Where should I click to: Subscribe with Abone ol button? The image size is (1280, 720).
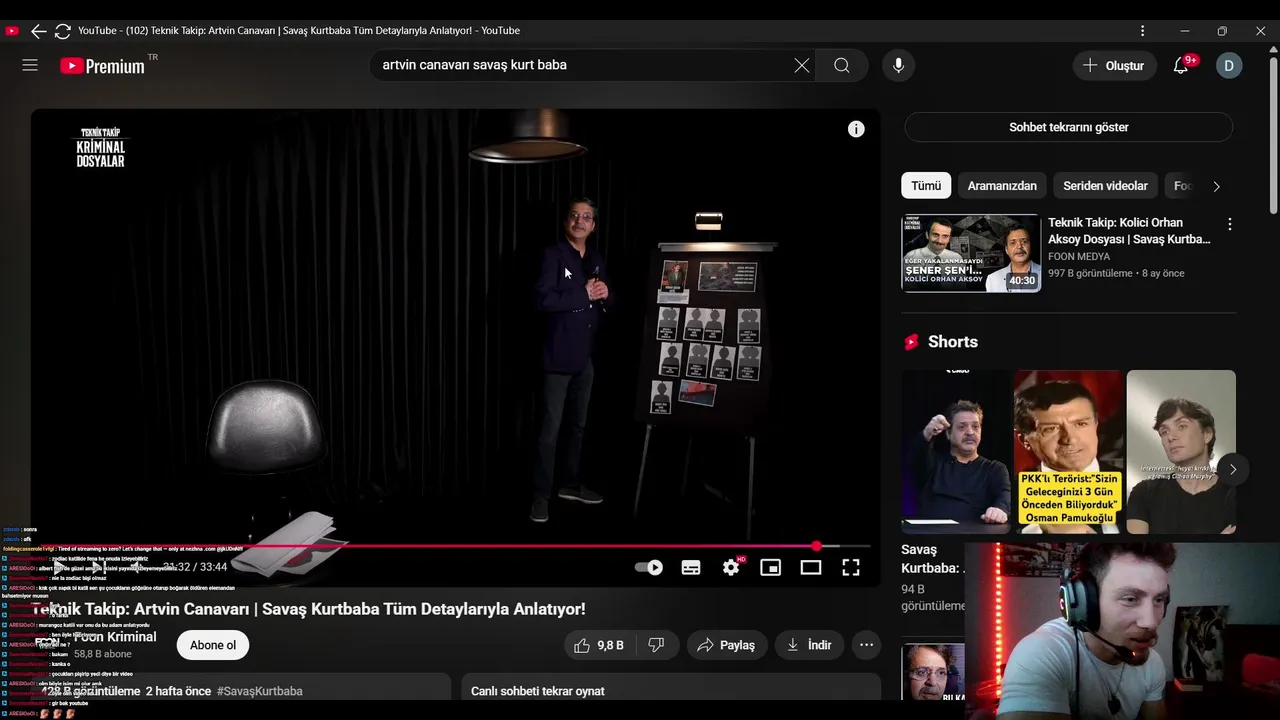(x=213, y=645)
